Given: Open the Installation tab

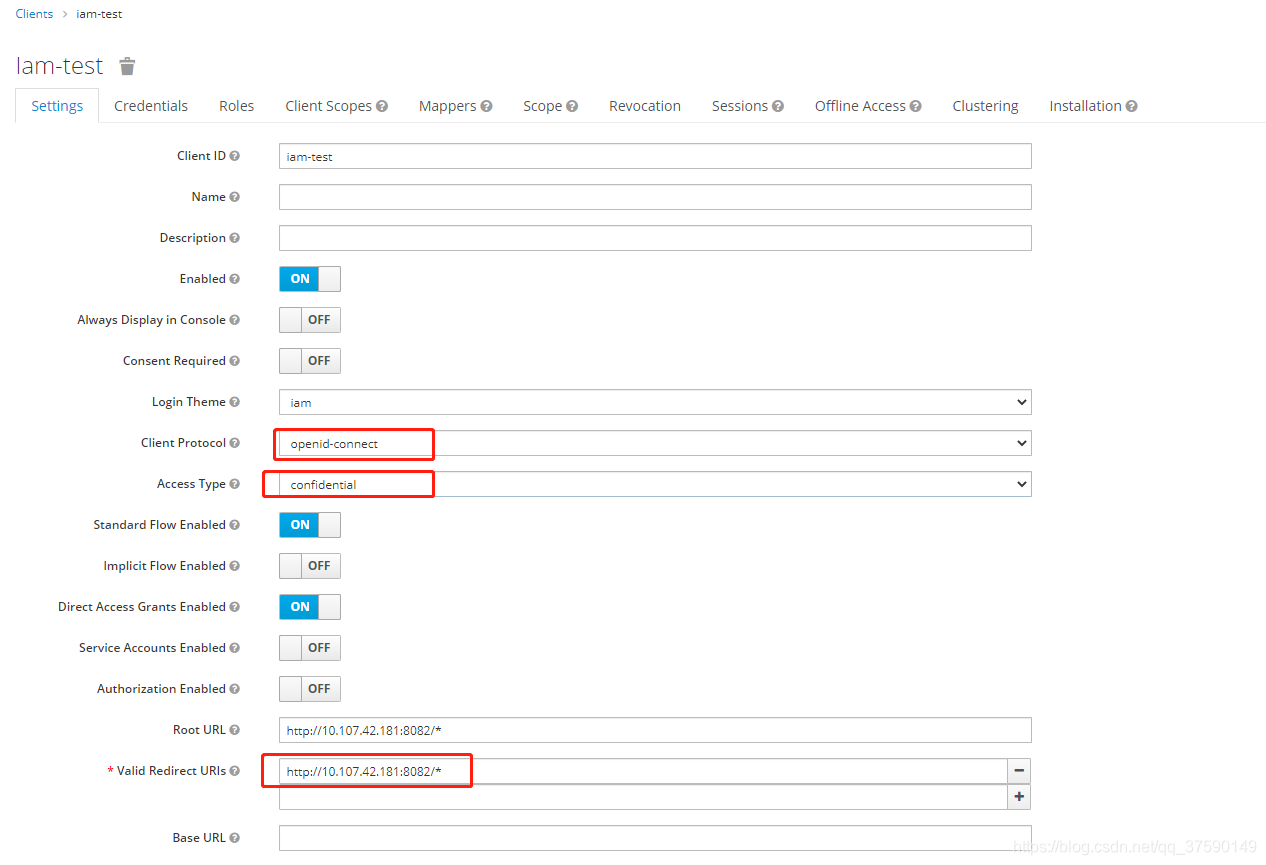Looking at the screenshot, I should [x=1086, y=105].
